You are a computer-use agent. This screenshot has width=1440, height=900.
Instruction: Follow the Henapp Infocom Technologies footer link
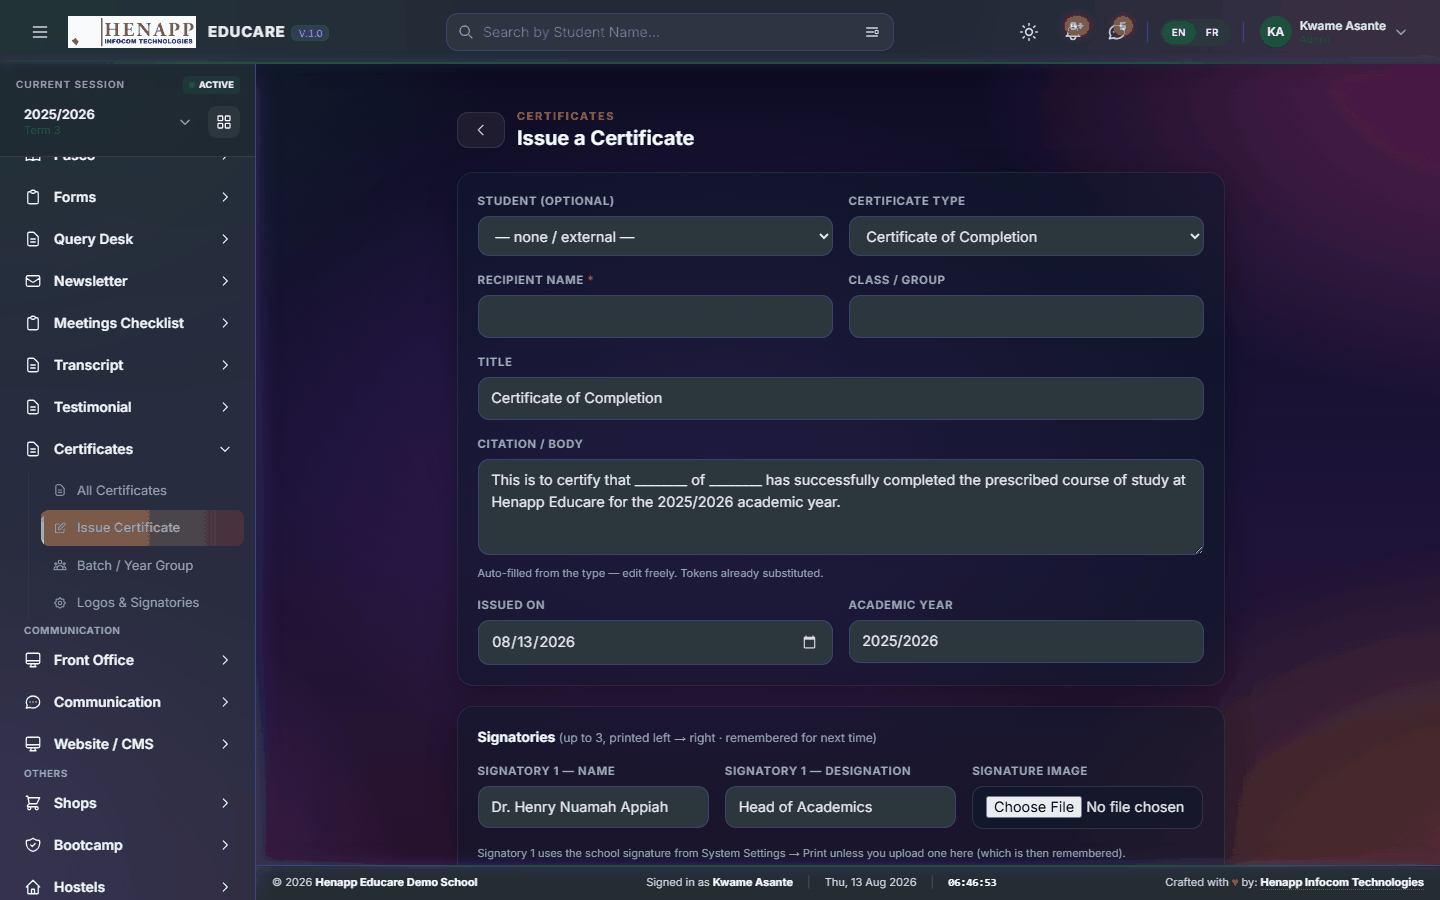pyautogui.click(x=1342, y=882)
